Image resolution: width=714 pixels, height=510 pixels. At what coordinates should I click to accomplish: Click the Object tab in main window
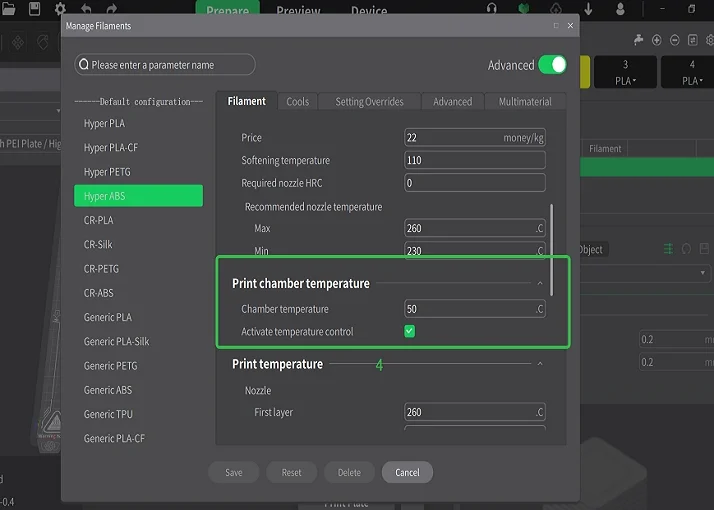[x=591, y=250]
